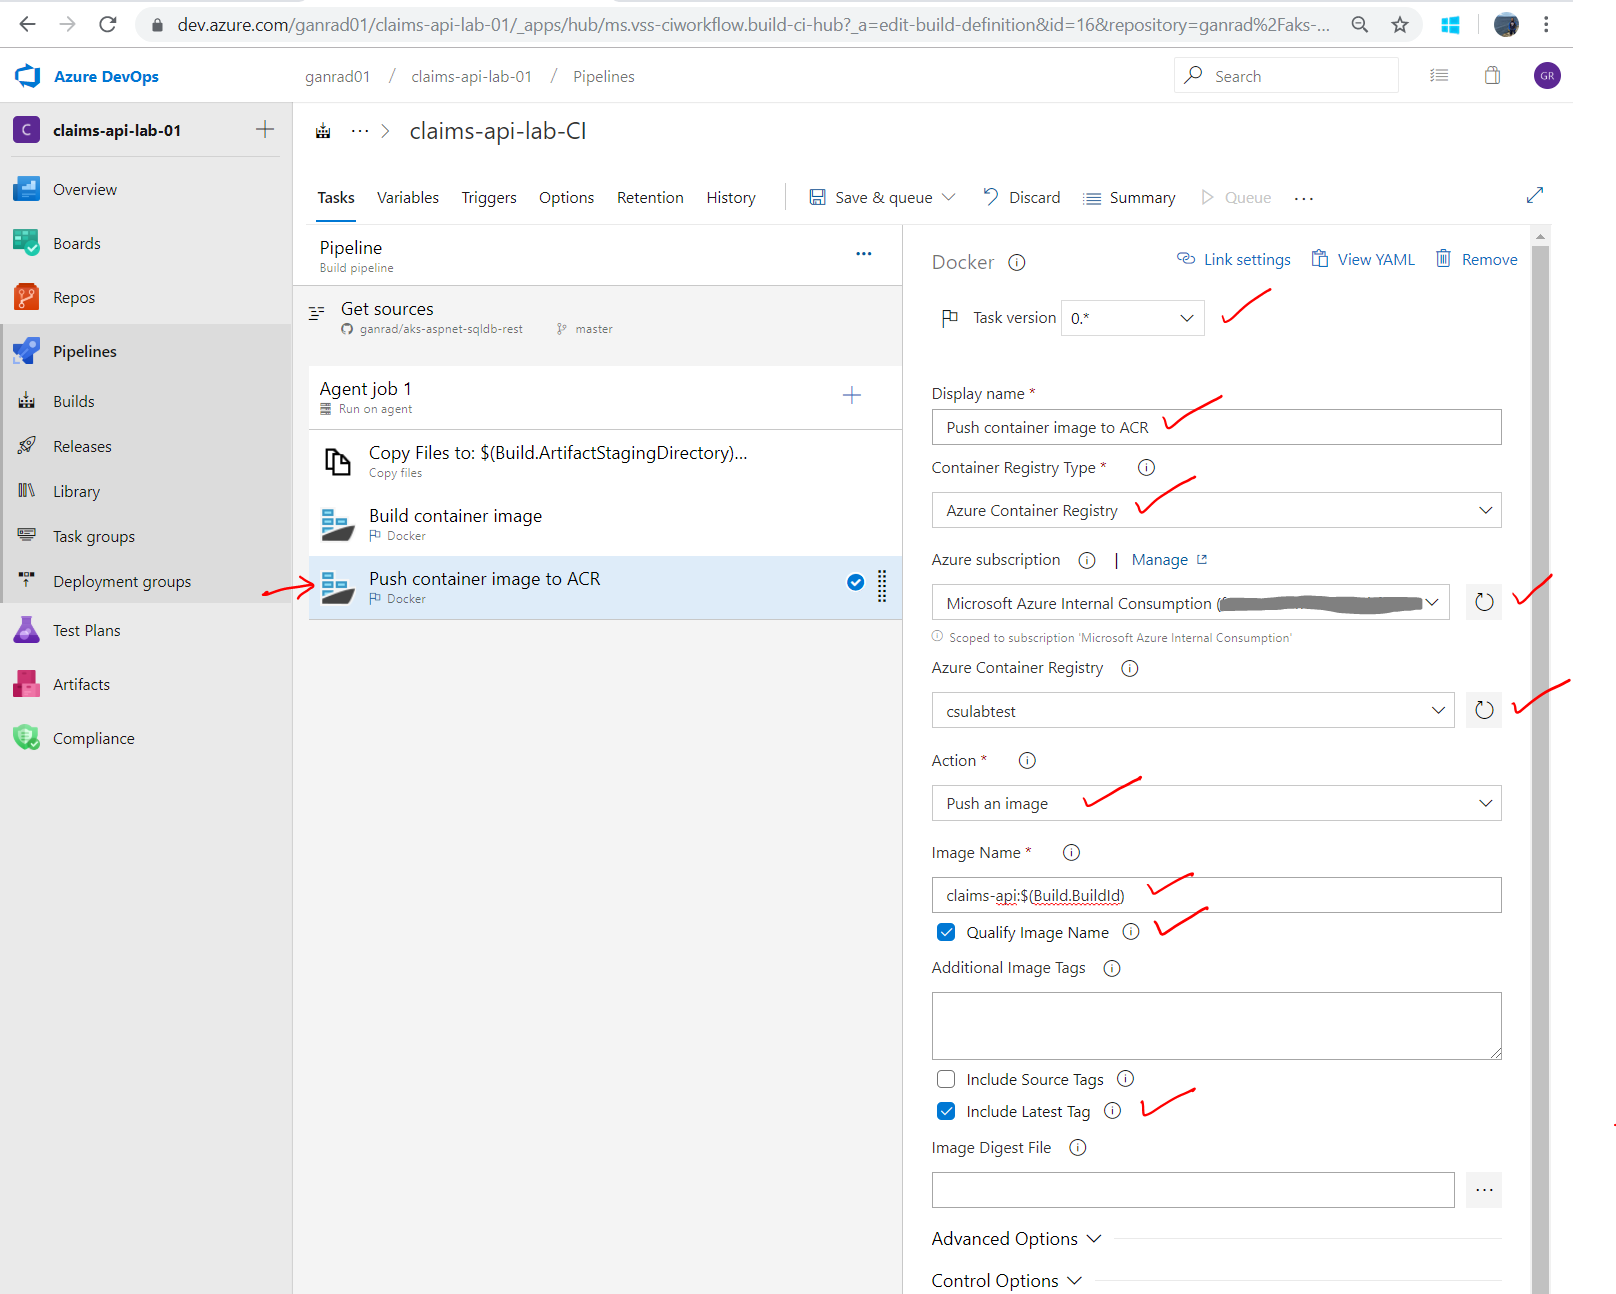
Task: Switch to the Variables tab
Action: click(408, 197)
